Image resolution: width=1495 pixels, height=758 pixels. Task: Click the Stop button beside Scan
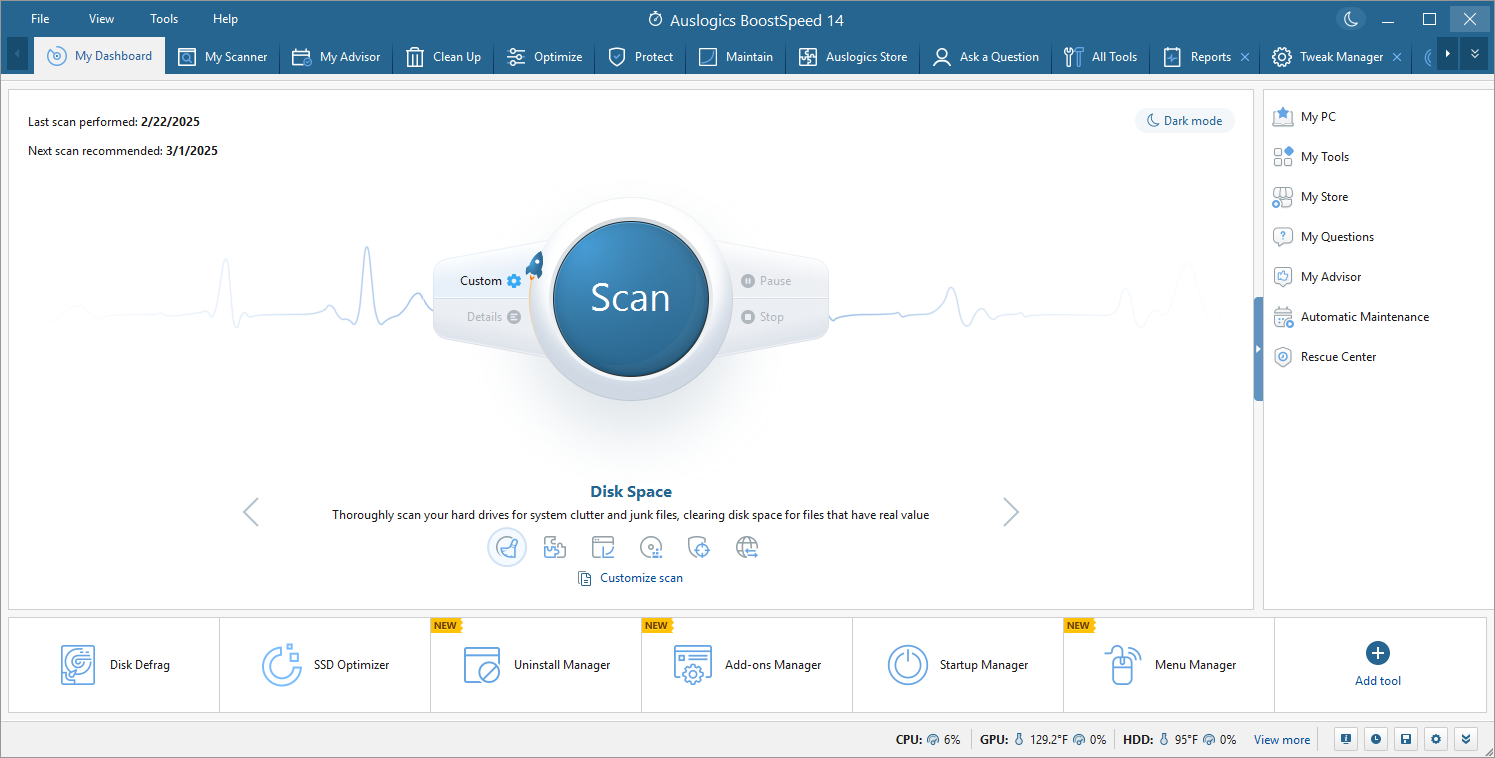762,317
